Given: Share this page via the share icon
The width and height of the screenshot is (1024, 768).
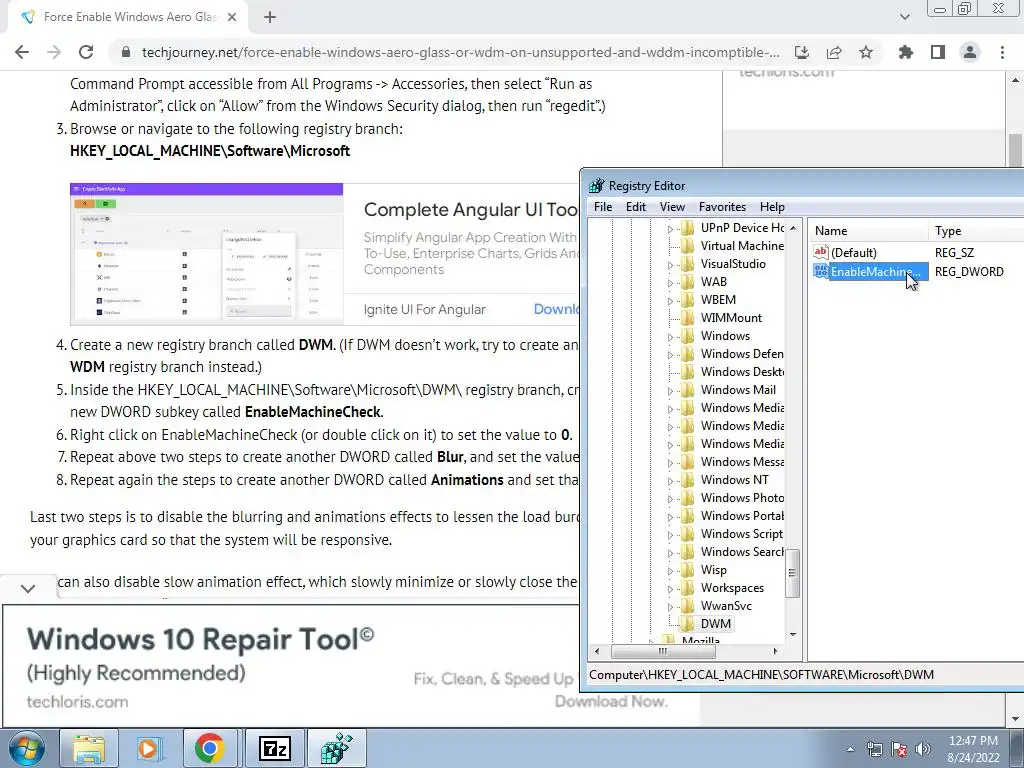Looking at the screenshot, I should coord(834,52).
